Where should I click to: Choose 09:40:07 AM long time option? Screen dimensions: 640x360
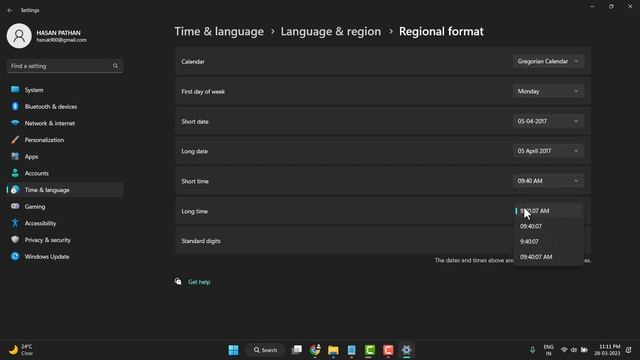coord(548,257)
